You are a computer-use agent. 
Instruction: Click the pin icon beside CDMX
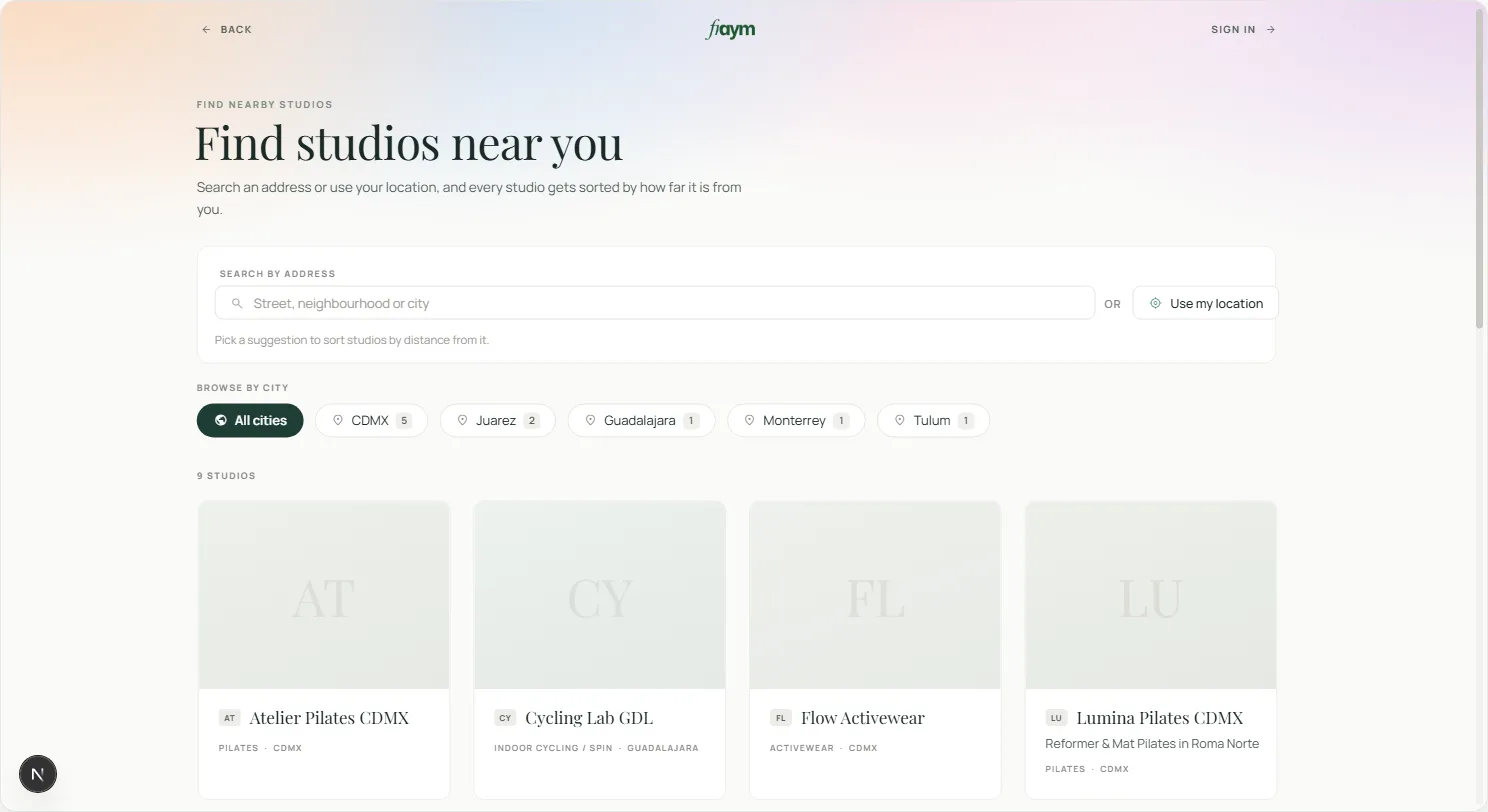(x=338, y=420)
